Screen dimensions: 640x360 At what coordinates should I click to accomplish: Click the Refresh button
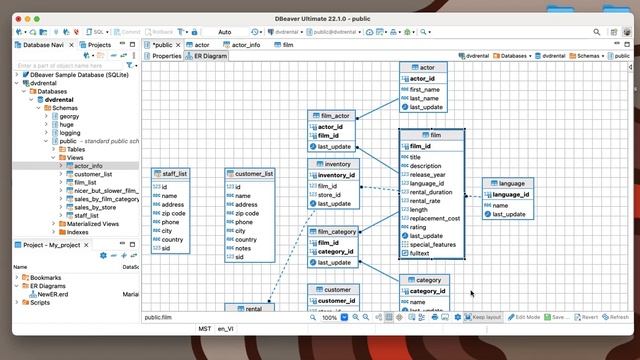616,317
